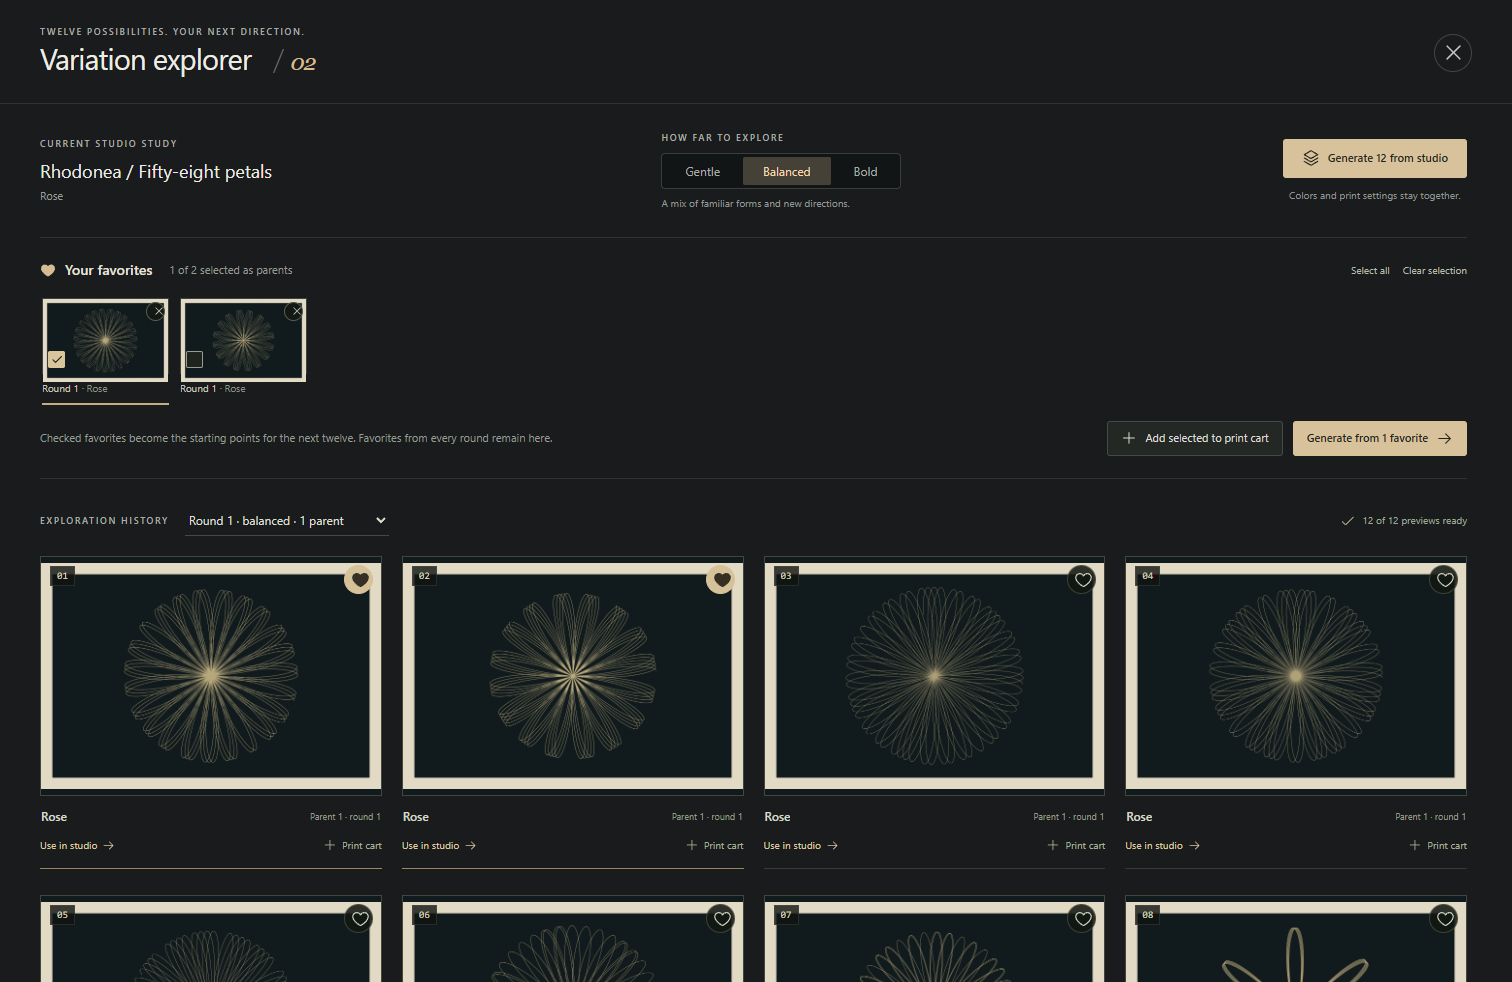Select the second favorite thumbnail image
1512x982 pixels.
tap(243, 340)
